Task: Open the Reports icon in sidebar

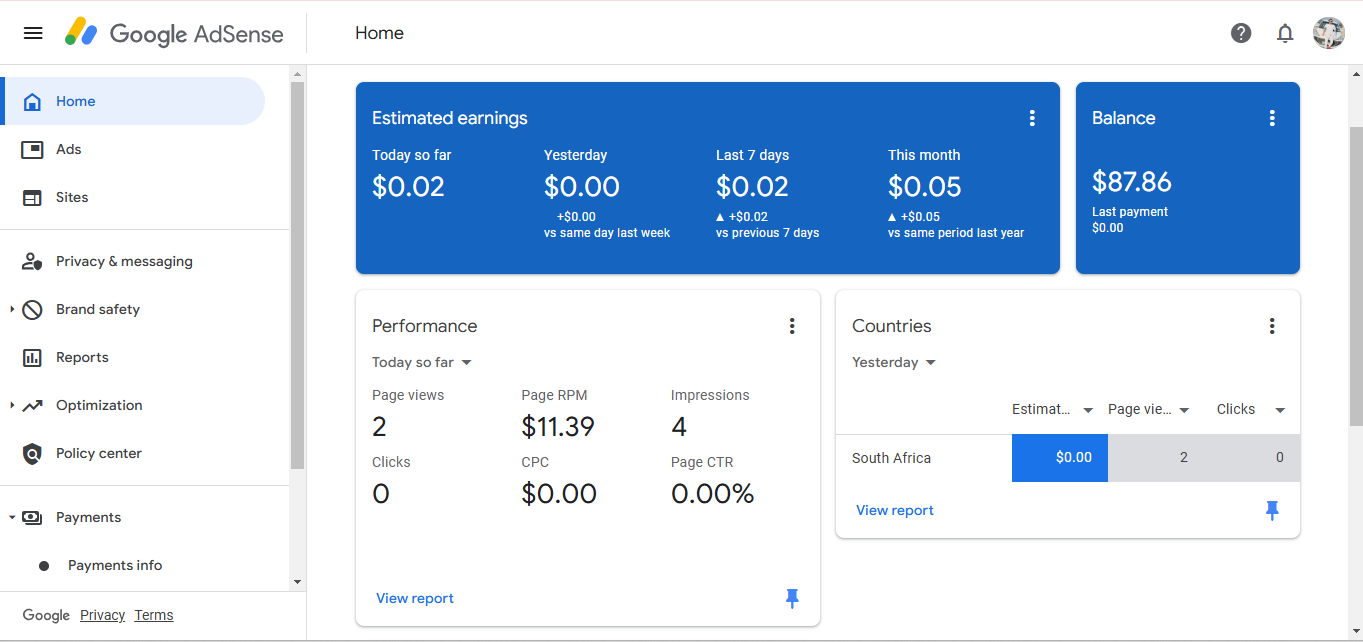Action: [x=33, y=357]
